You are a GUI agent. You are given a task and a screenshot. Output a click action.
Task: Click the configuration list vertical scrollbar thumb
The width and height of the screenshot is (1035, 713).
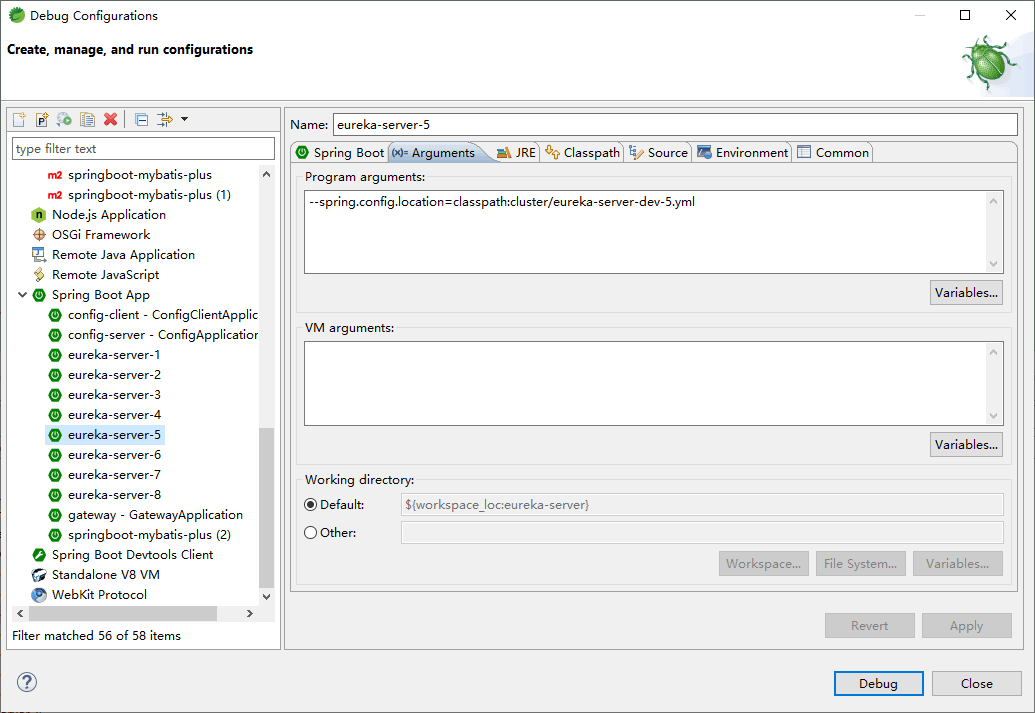[267, 507]
